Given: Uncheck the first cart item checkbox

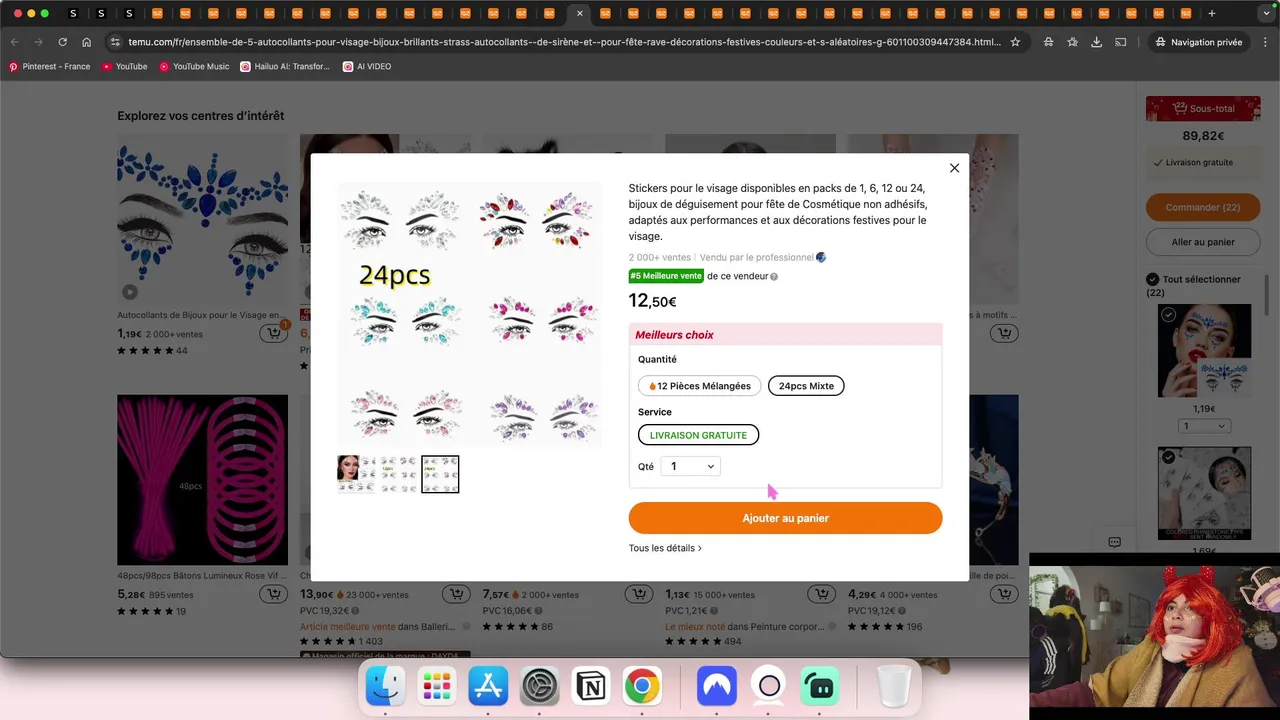Looking at the screenshot, I should tap(1168, 314).
